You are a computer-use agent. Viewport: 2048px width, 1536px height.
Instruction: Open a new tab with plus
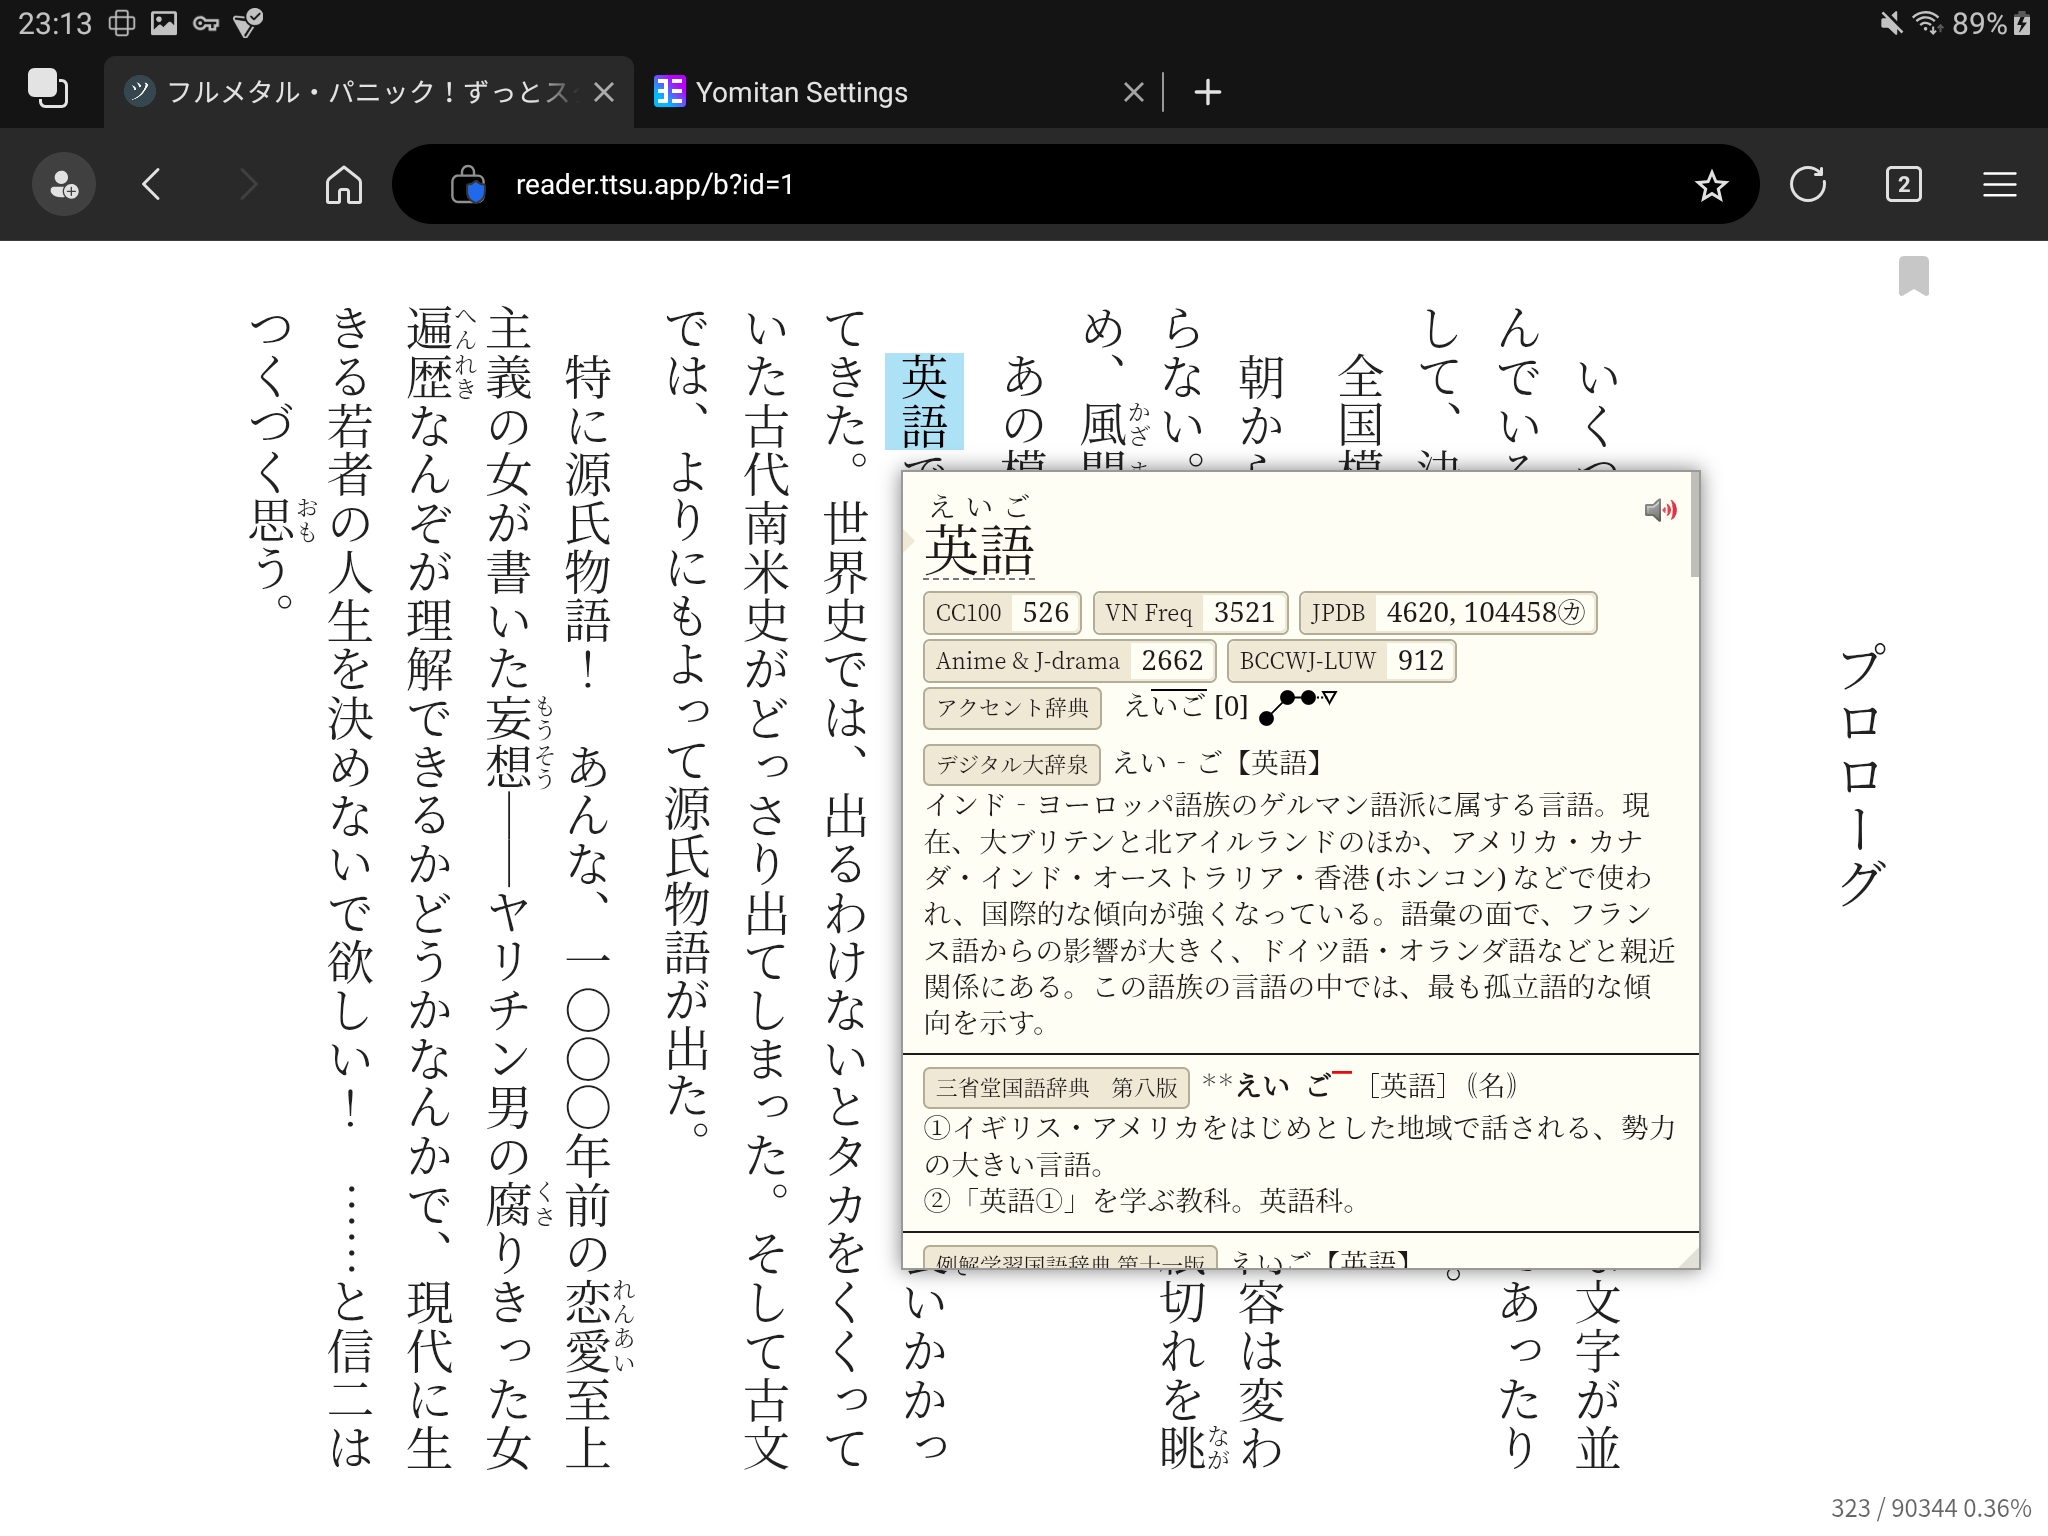pos(1207,92)
